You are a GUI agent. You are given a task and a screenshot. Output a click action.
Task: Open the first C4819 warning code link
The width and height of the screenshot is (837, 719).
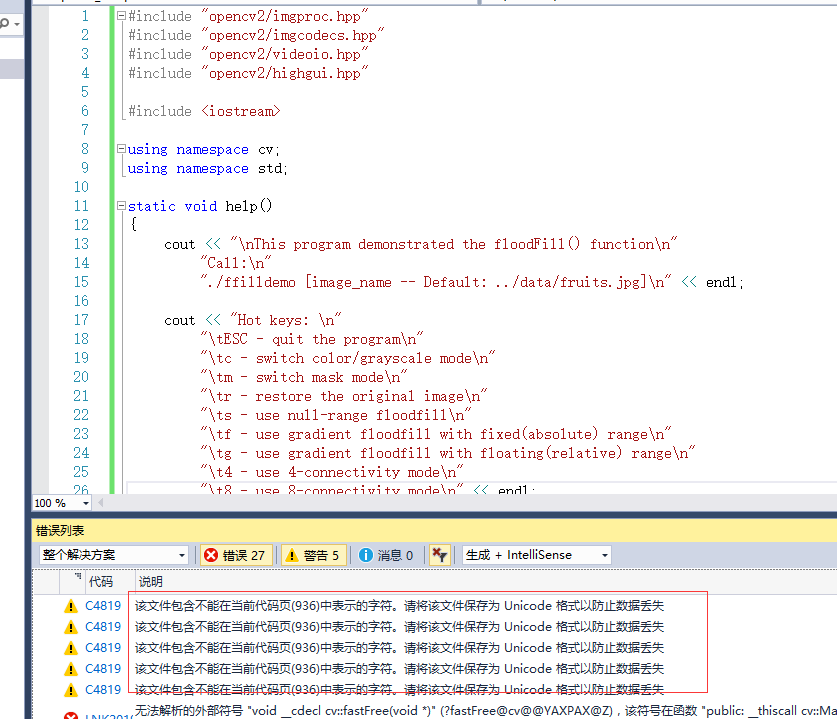tap(103, 606)
